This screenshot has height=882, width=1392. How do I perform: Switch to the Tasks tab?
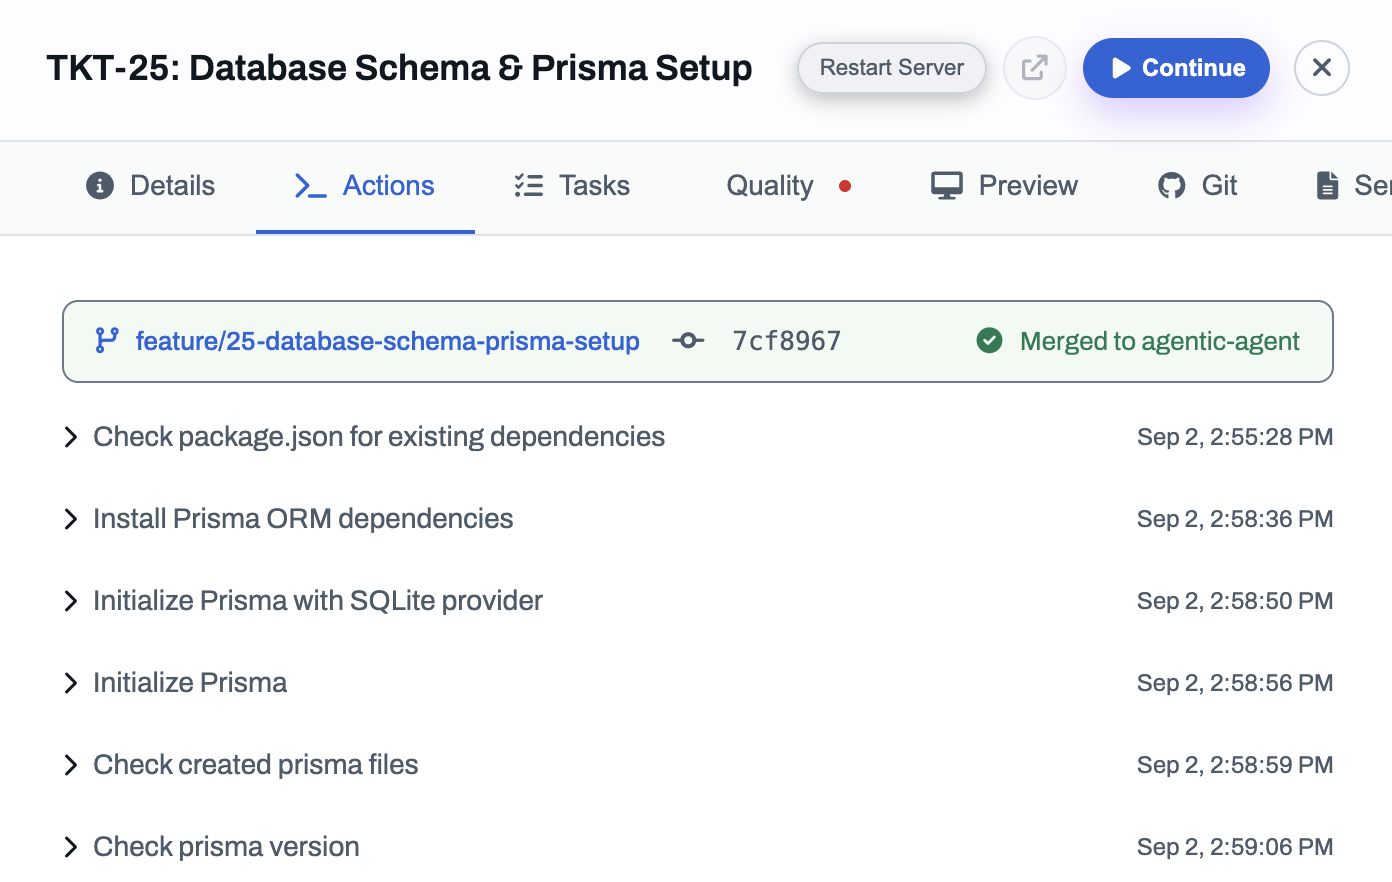[x=572, y=186]
